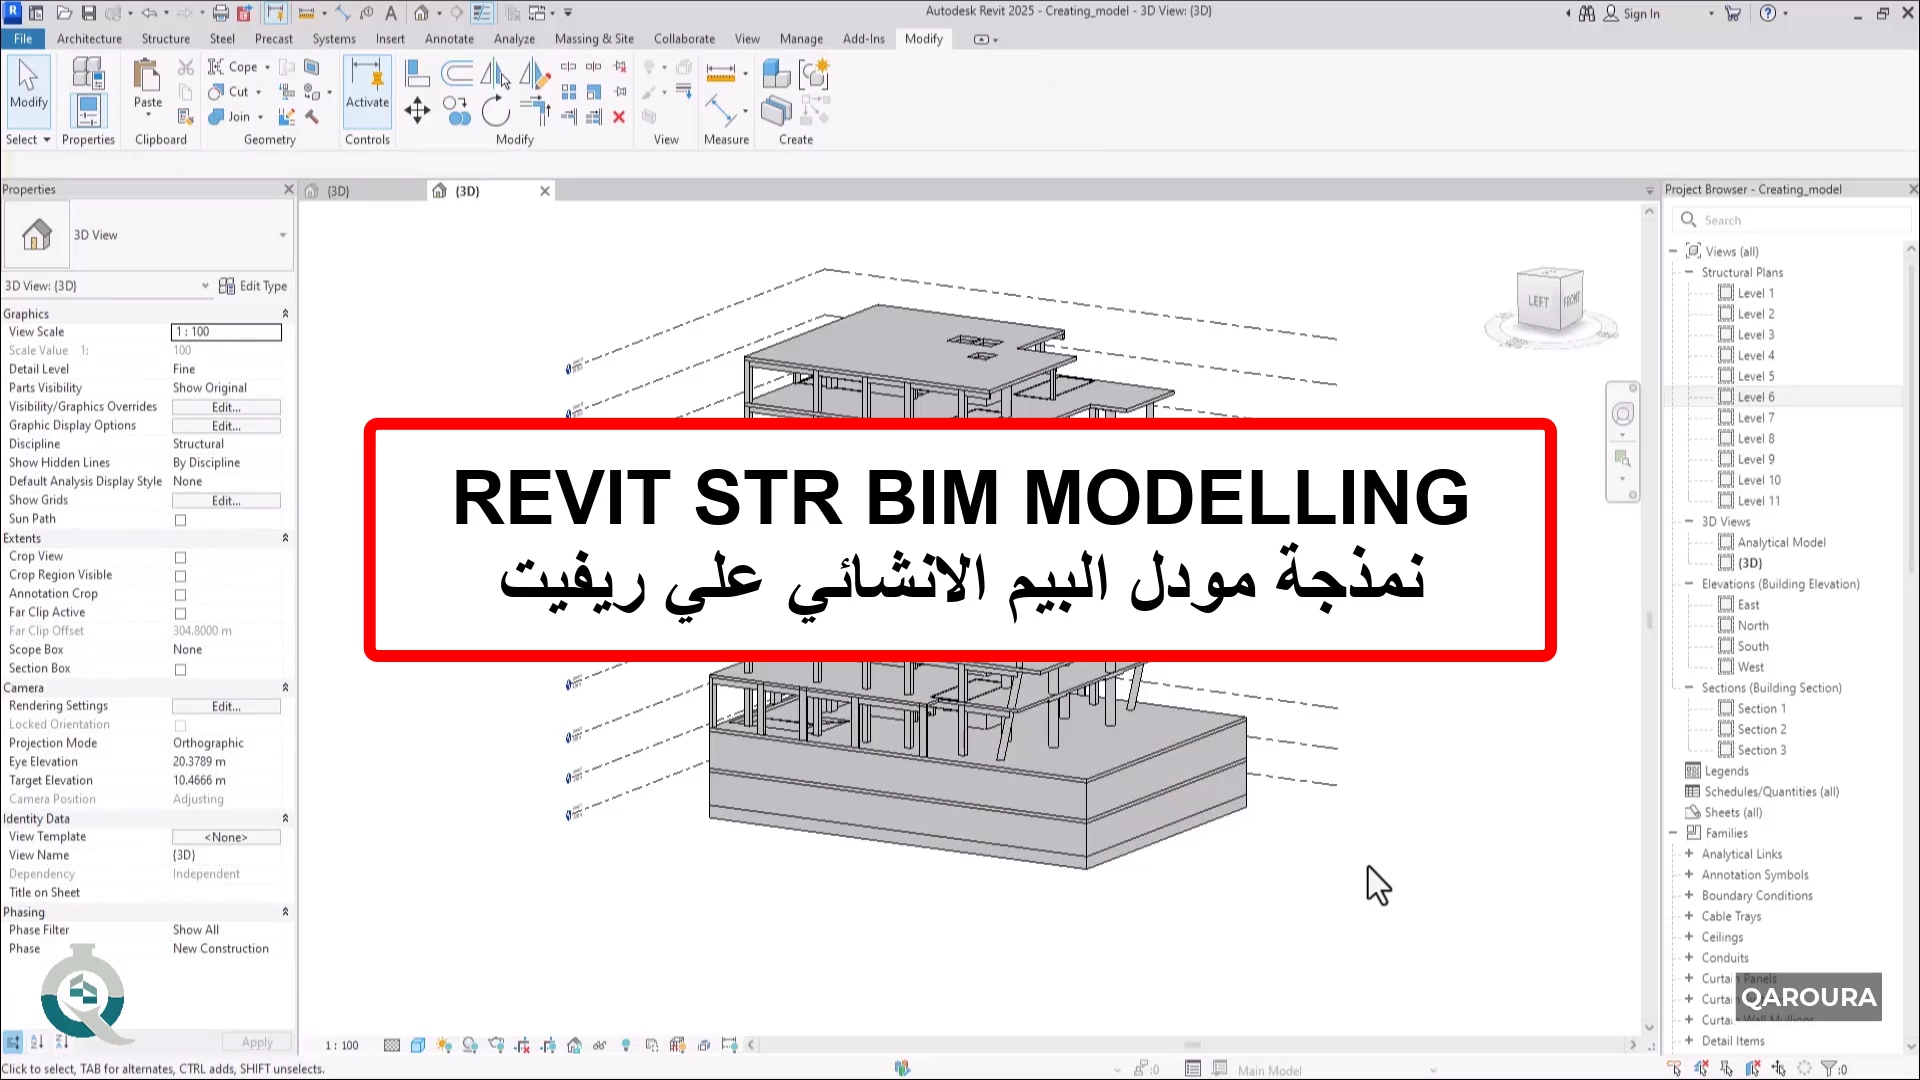Click the red Delete icon in Modify panel
1920x1080 pixels.
(x=619, y=117)
